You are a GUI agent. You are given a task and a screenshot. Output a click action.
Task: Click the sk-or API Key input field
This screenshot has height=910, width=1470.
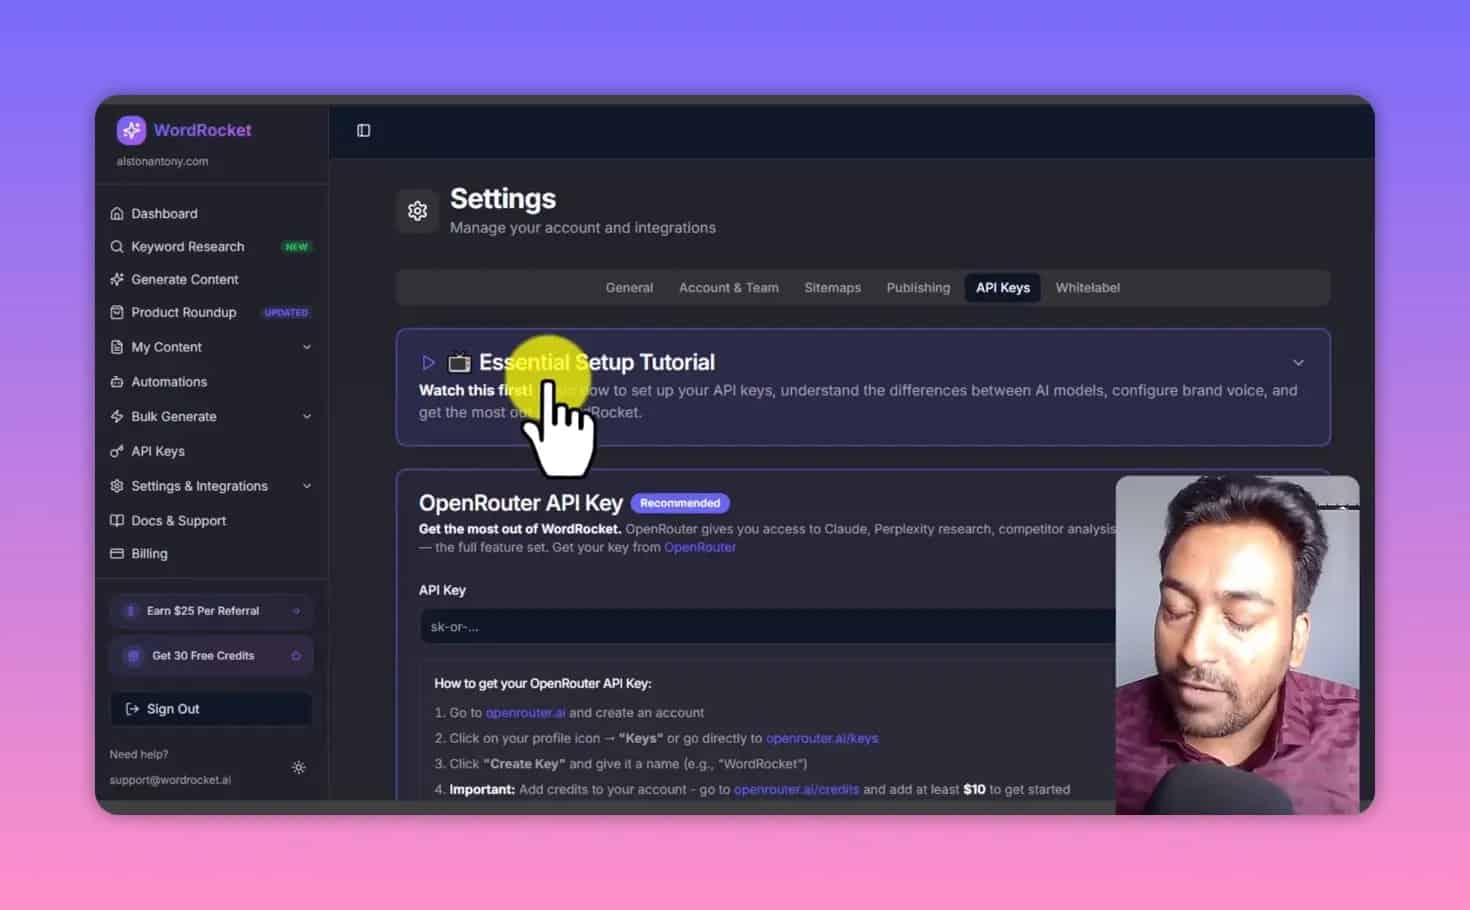click(765, 626)
